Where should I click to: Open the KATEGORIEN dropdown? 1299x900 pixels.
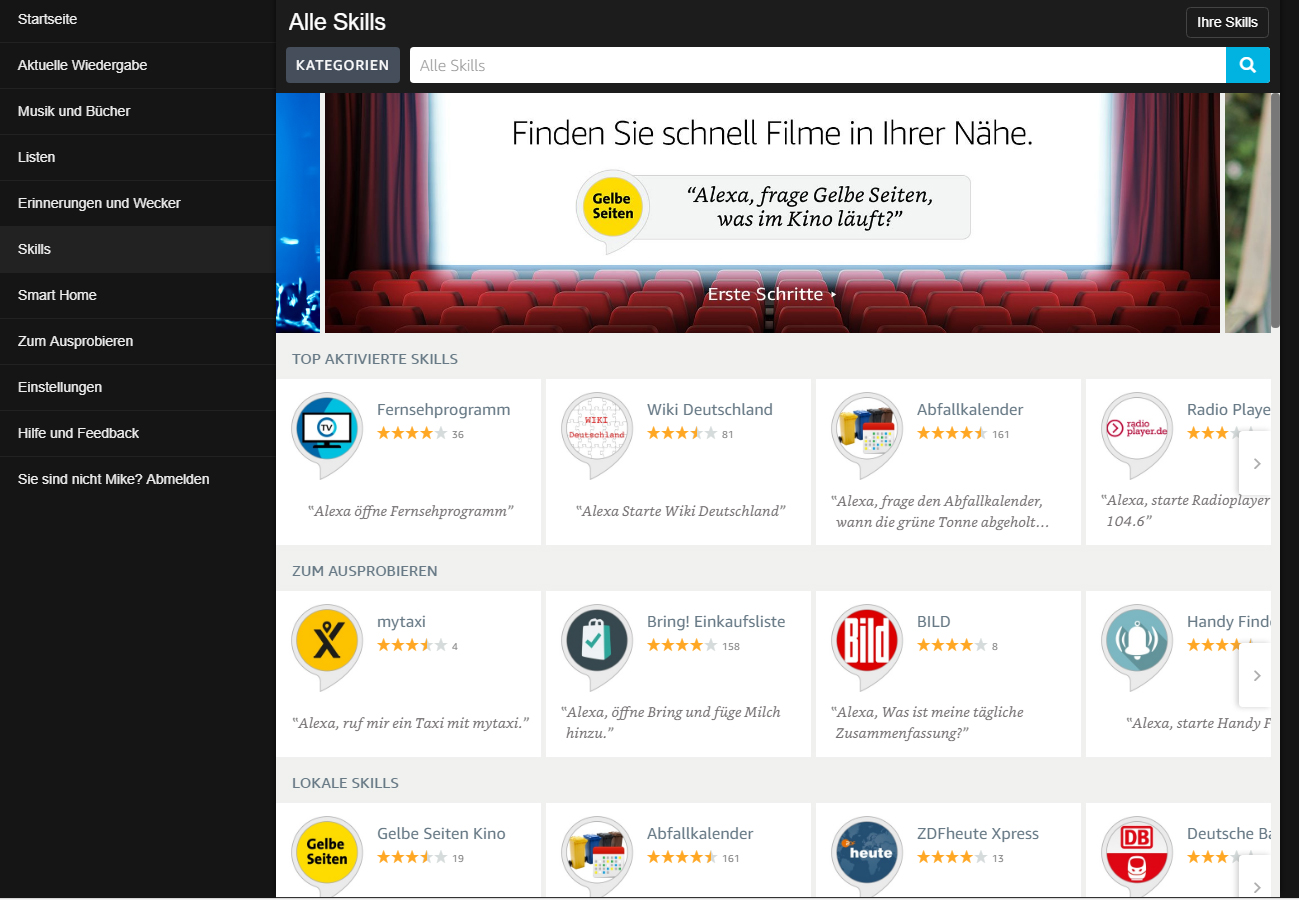[x=343, y=65]
